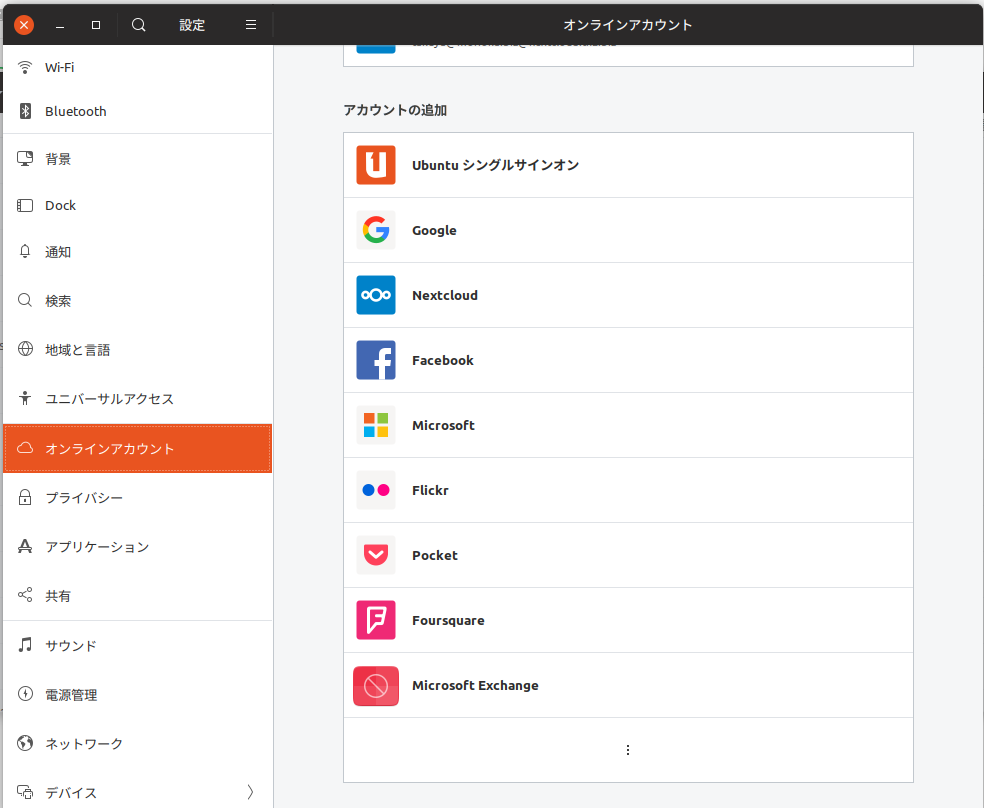This screenshot has height=808, width=984.
Task: Click the 電源管理 power icon
Action: pos(25,694)
